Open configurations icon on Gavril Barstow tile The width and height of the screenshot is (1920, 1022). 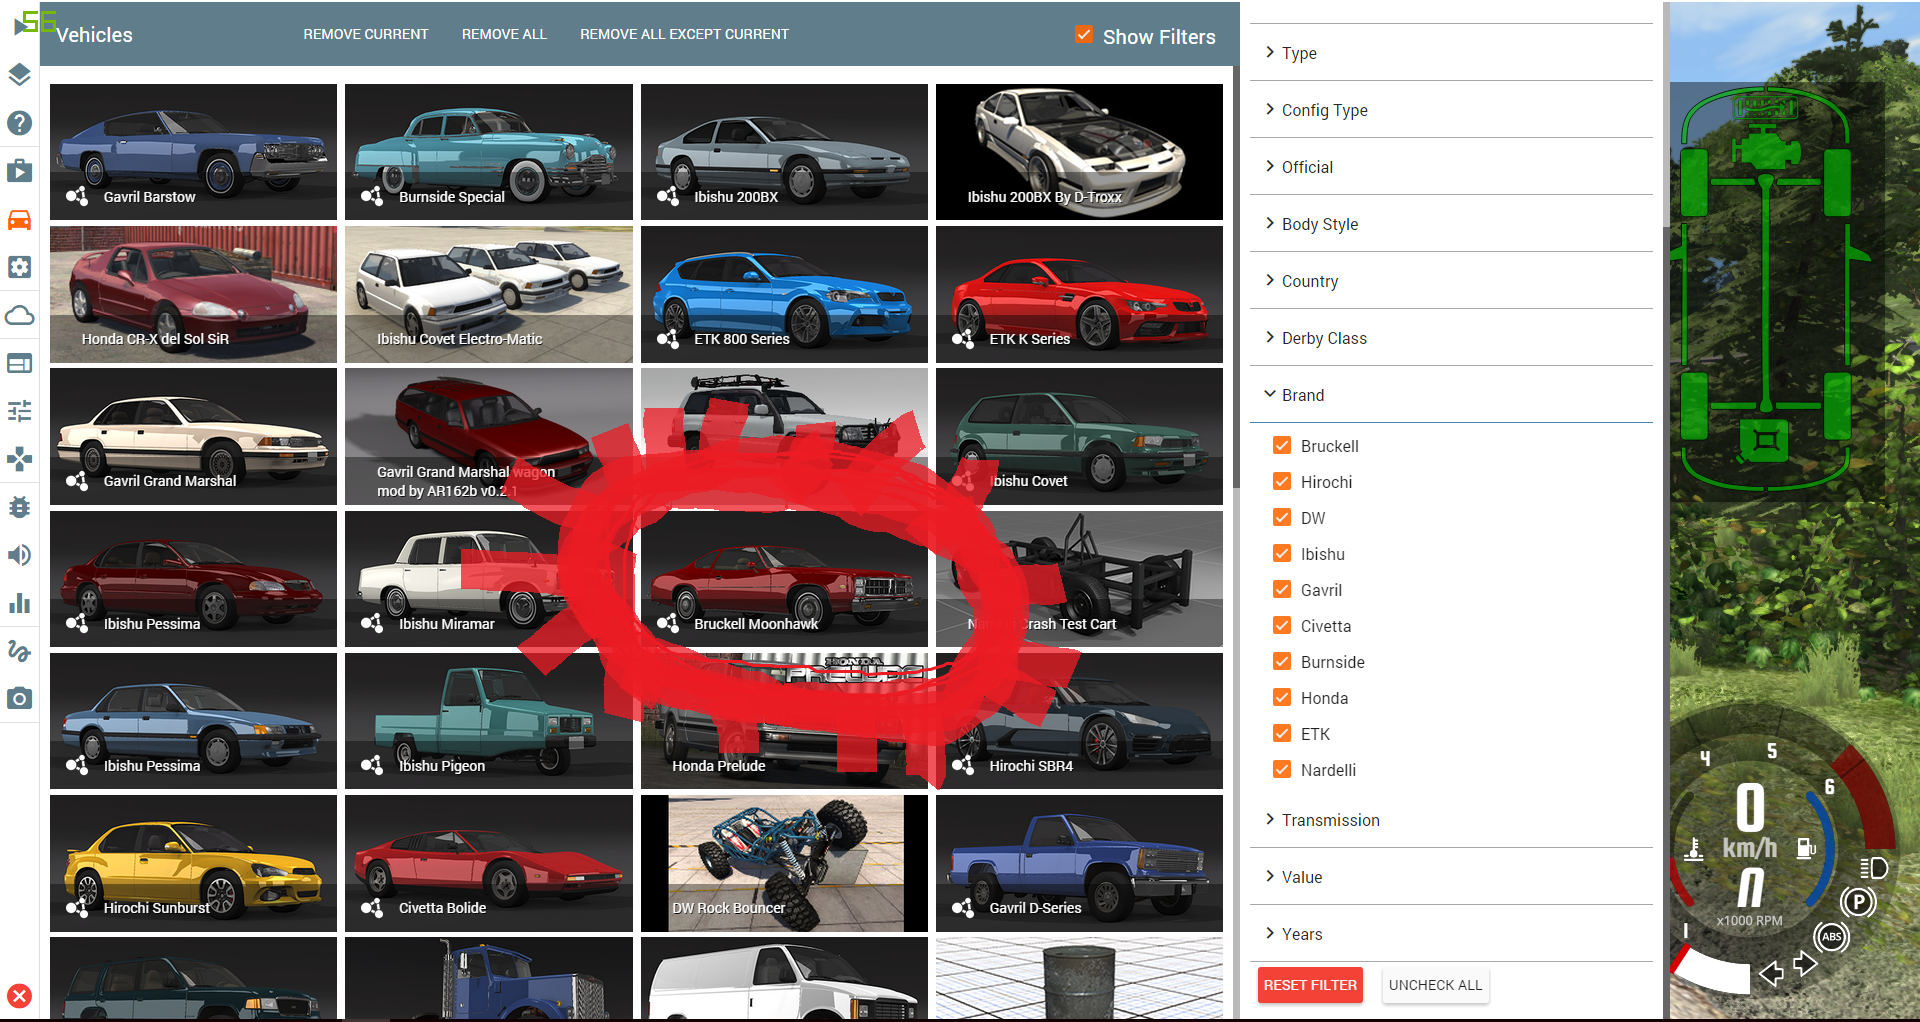pyautogui.click(x=77, y=196)
